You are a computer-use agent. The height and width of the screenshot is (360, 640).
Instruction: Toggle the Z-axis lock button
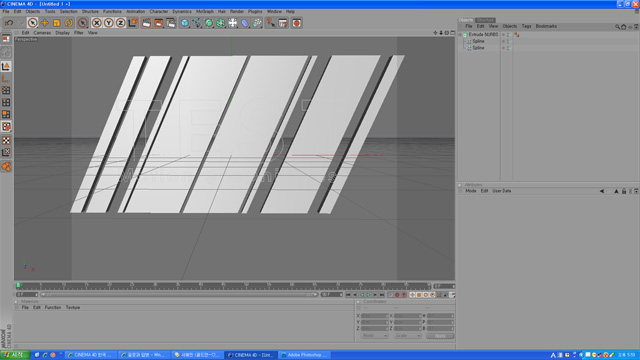[x=120, y=23]
